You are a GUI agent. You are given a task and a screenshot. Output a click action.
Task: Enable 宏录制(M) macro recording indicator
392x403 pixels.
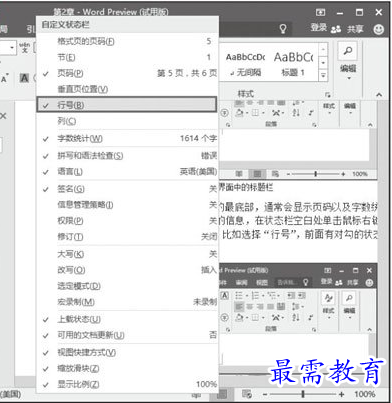pos(127,302)
